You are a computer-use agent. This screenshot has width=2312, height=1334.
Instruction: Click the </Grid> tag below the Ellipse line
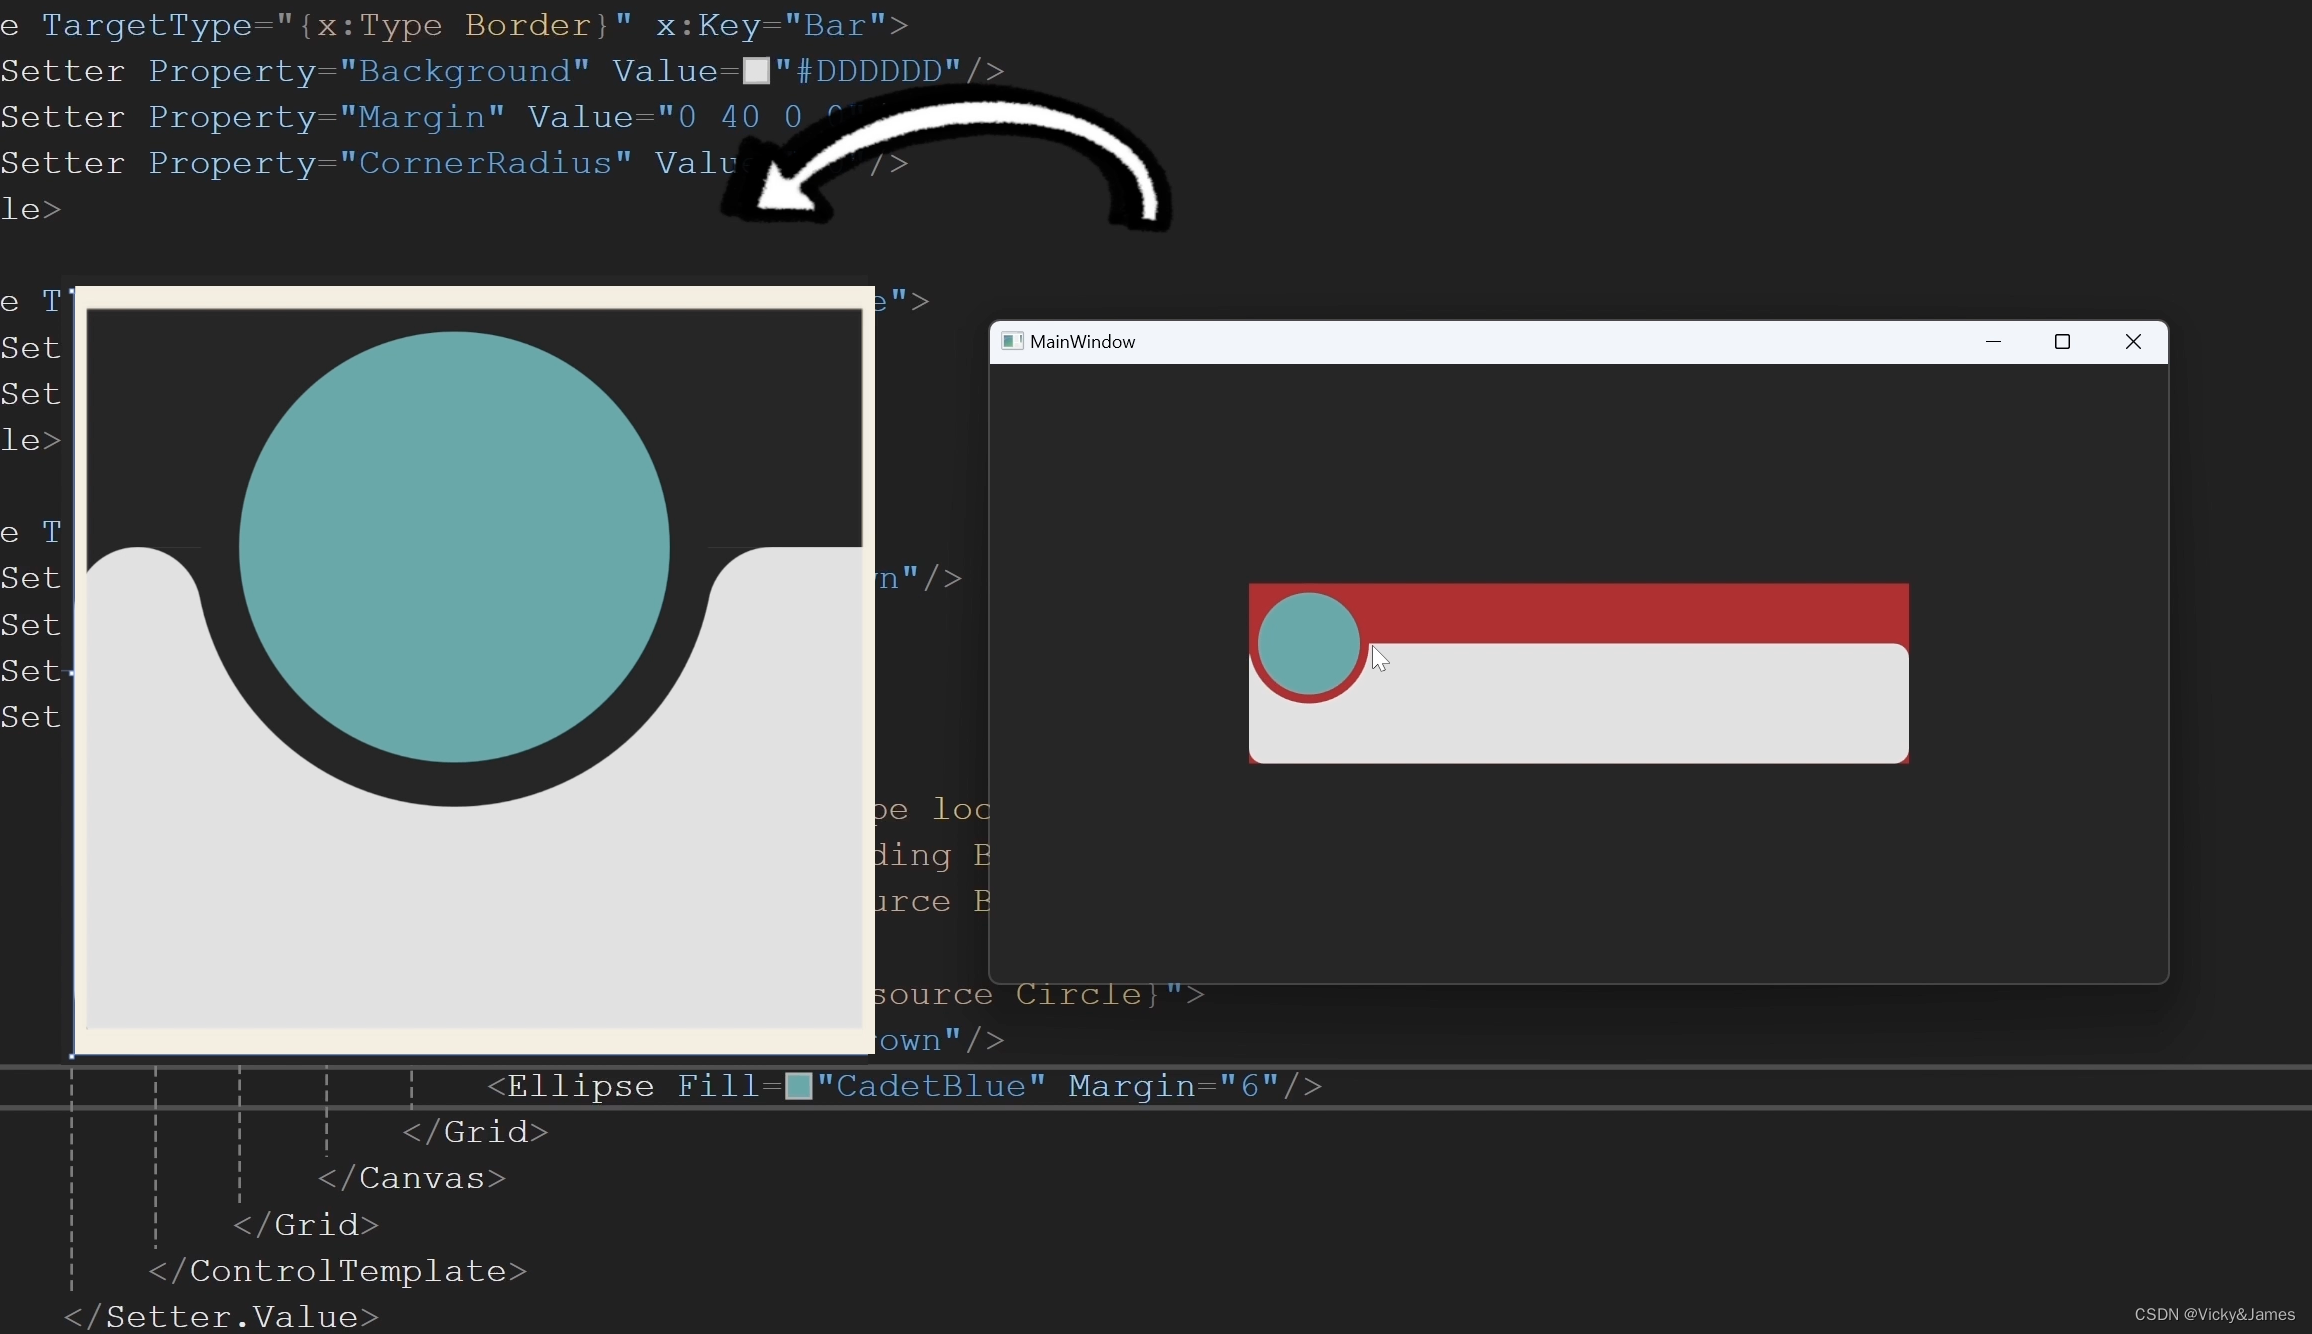pyautogui.click(x=475, y=1132)
